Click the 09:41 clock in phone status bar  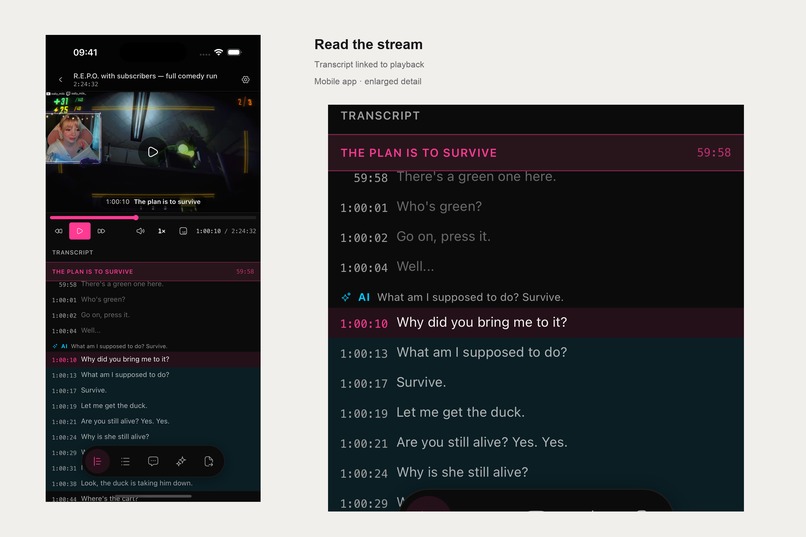[x=85, y=52]
